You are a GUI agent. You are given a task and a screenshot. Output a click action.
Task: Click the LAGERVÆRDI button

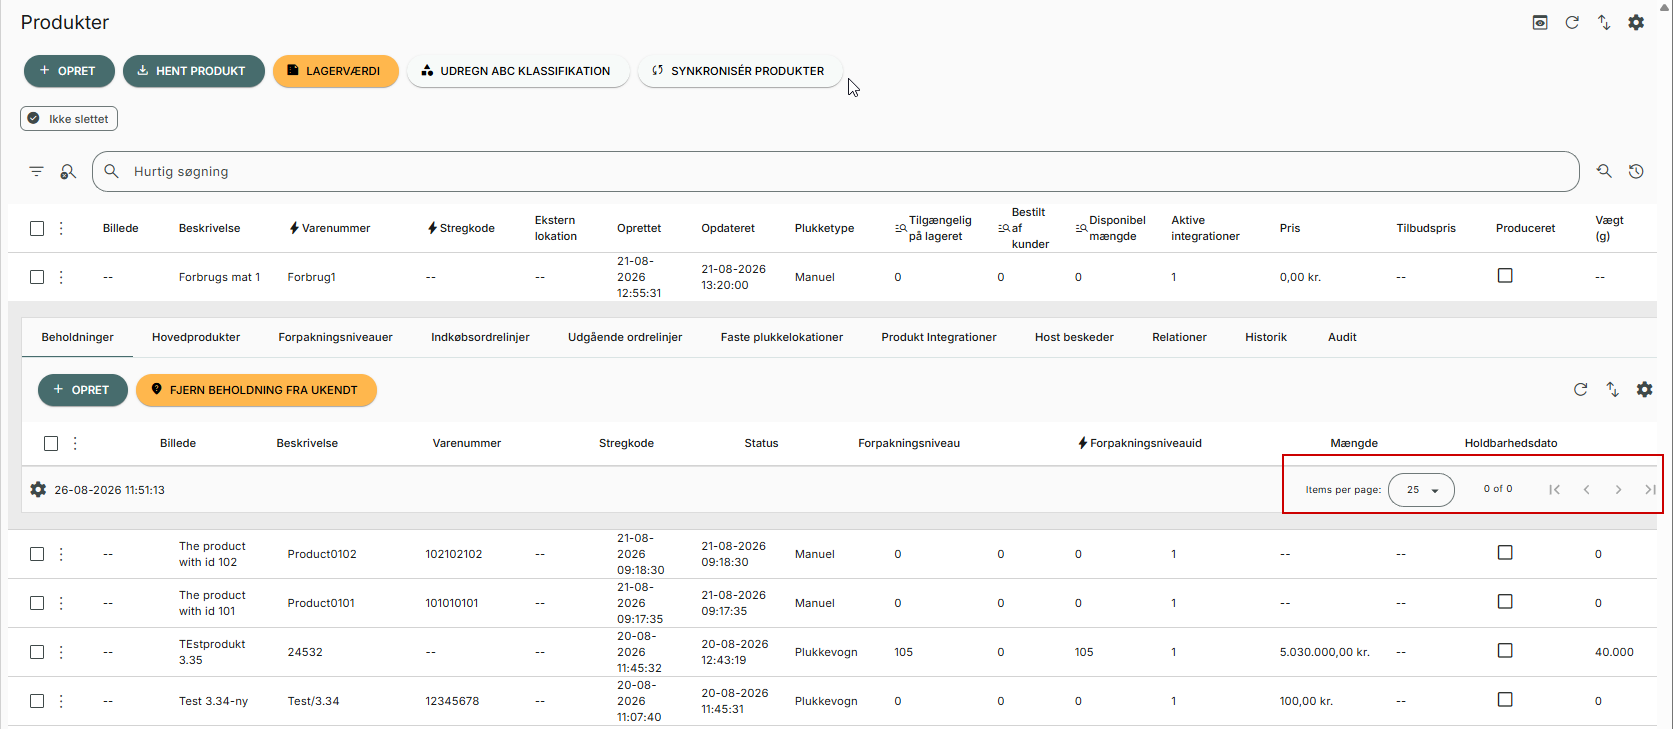(x=336, y=71)
